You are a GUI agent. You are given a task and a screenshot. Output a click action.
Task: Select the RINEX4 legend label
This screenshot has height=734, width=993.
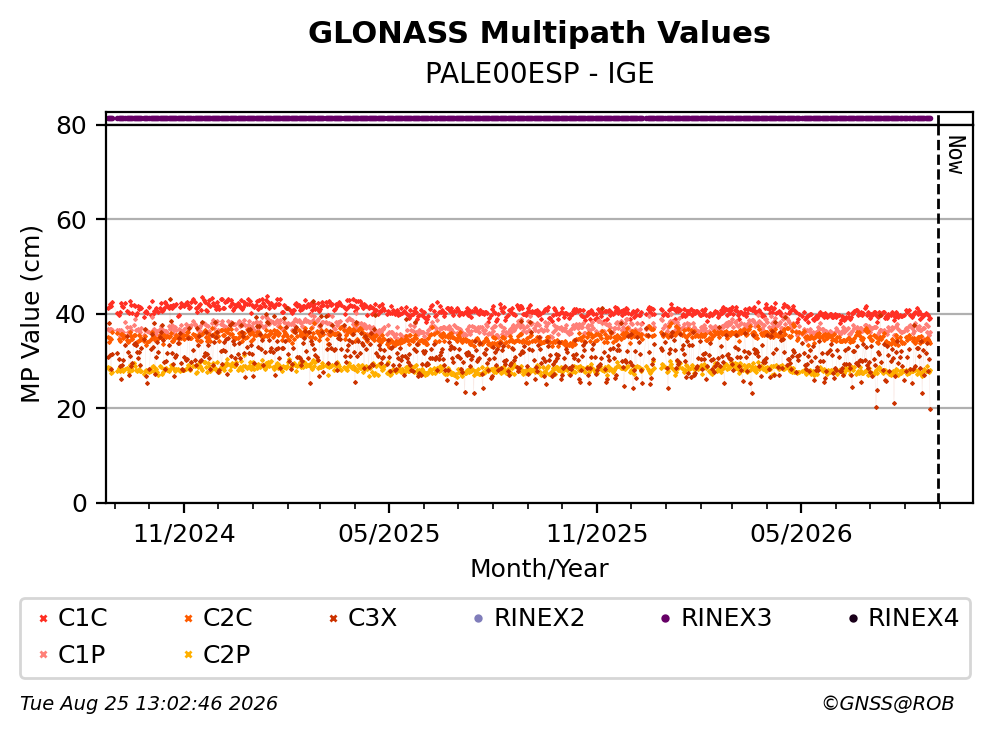pyautogui.click(x=913, y=617)
